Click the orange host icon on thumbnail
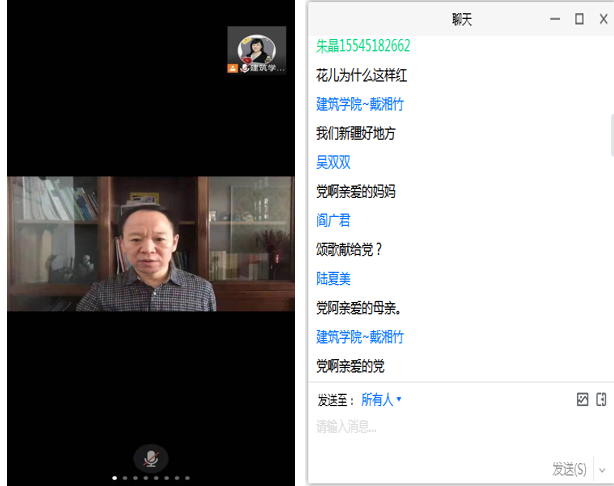 point(233,68)
